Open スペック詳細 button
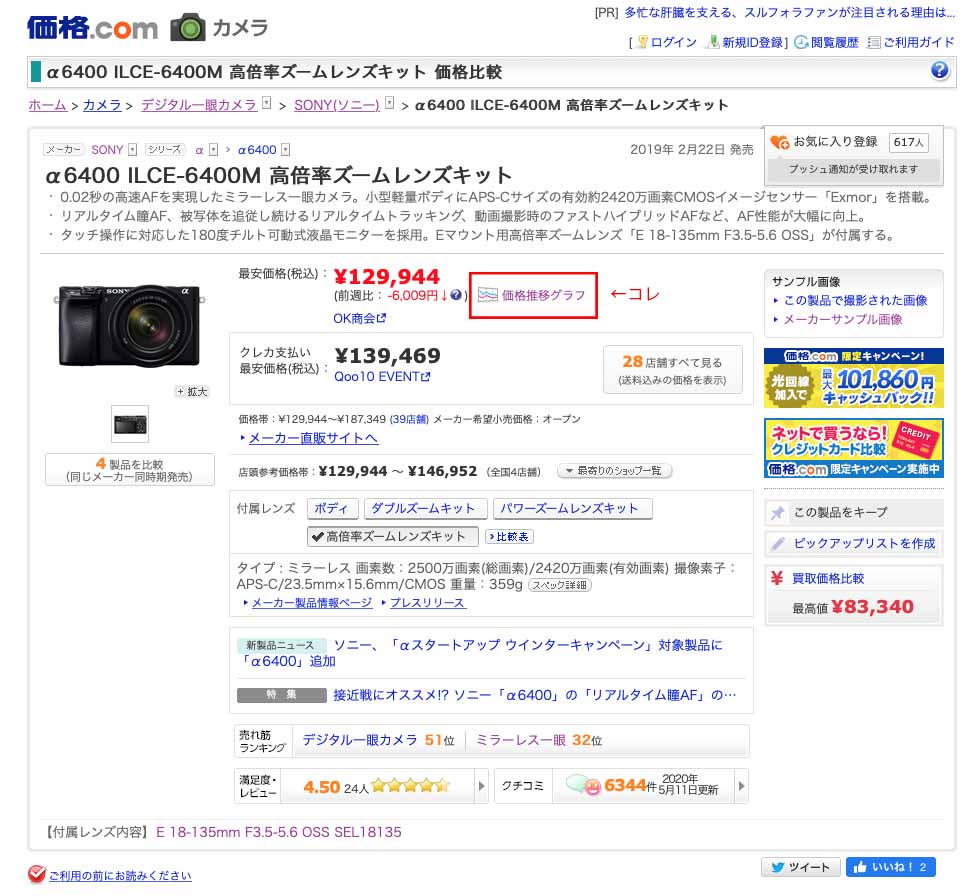 pos(559,585)
